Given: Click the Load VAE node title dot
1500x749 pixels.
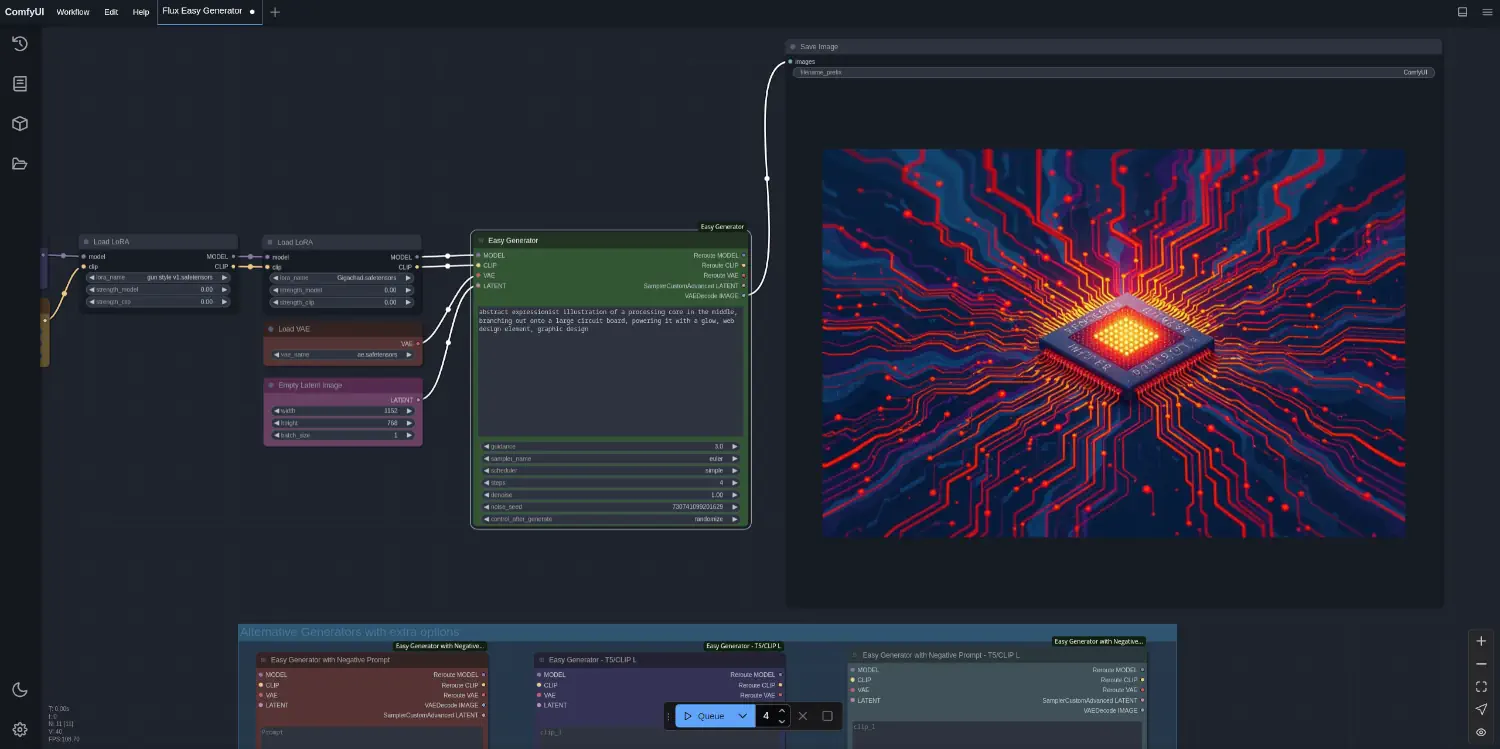Looking at the screenshot, I should click(271, 329).
